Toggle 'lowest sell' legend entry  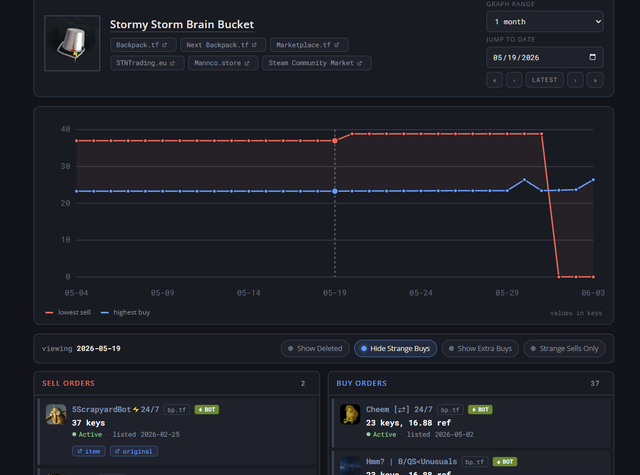pyautogui.click(x=68, y=313)
